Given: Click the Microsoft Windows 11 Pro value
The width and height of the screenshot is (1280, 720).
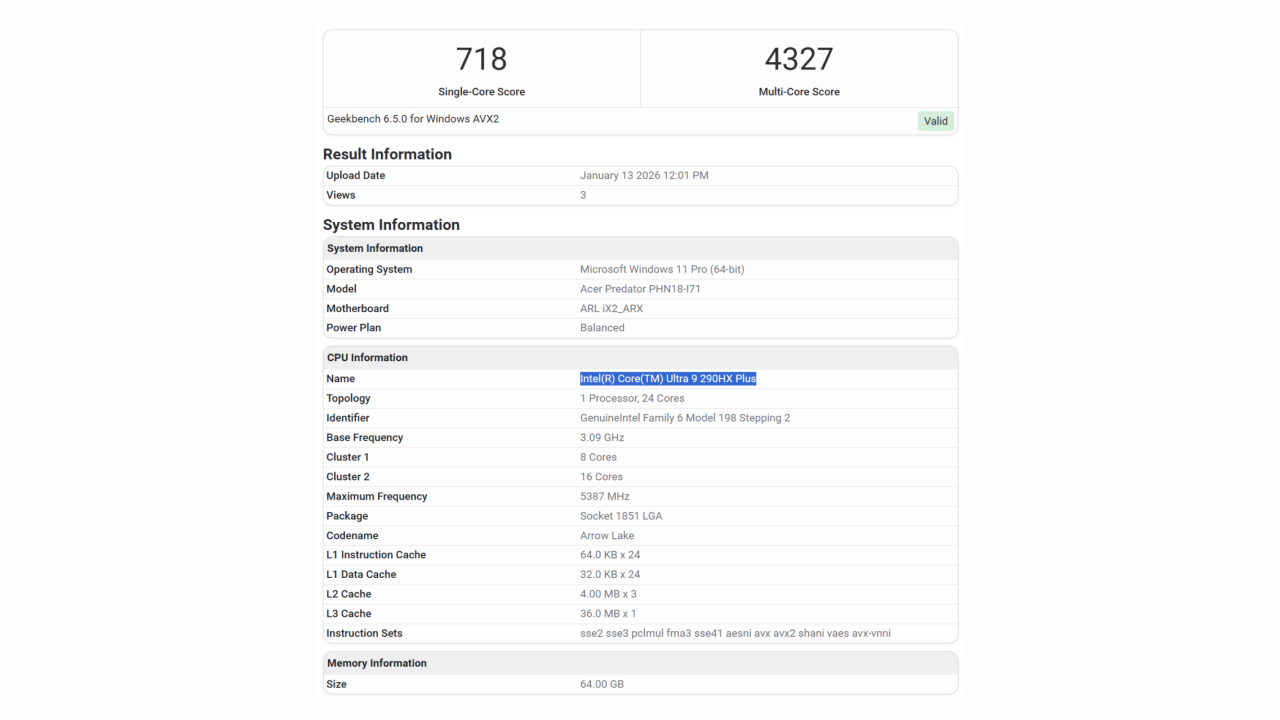Looking at the screenshot, I should coord(661,270).
